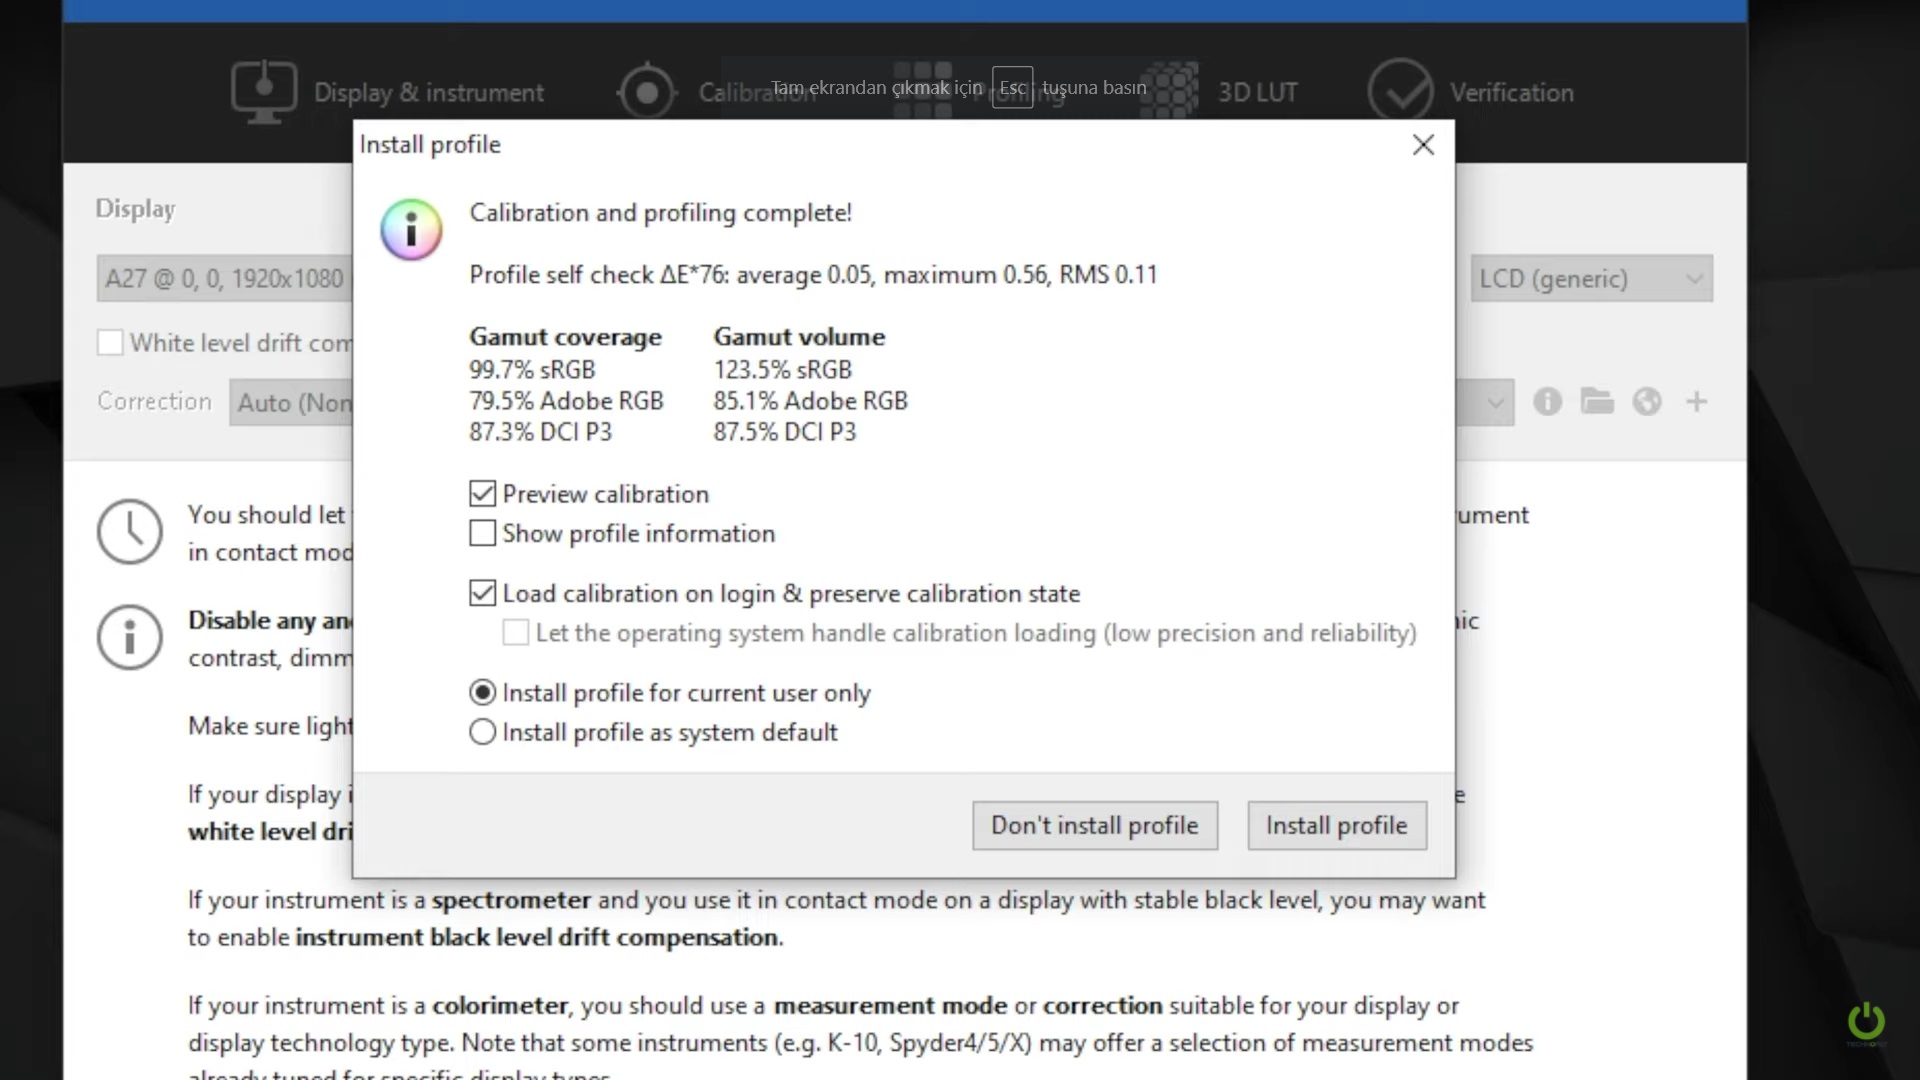Switch to the Verification tab
Image resolution: width=1920 pixels, height=1080 pixels.
coord(1511,93)
